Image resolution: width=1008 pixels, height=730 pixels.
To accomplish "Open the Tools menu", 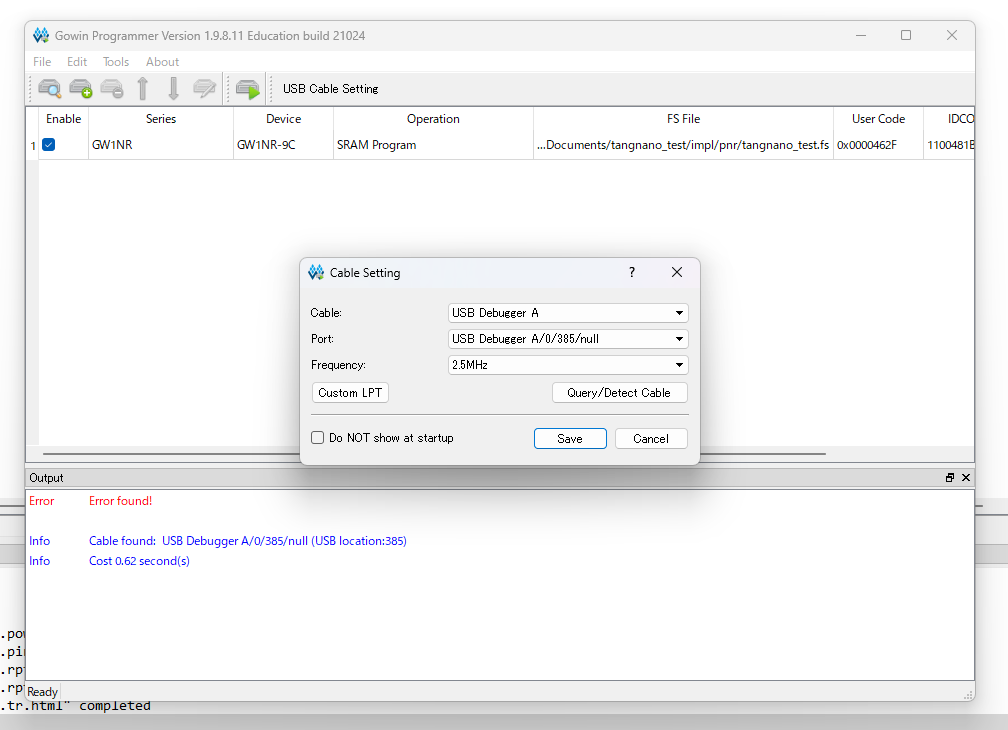I will click(x=116, y=62).
